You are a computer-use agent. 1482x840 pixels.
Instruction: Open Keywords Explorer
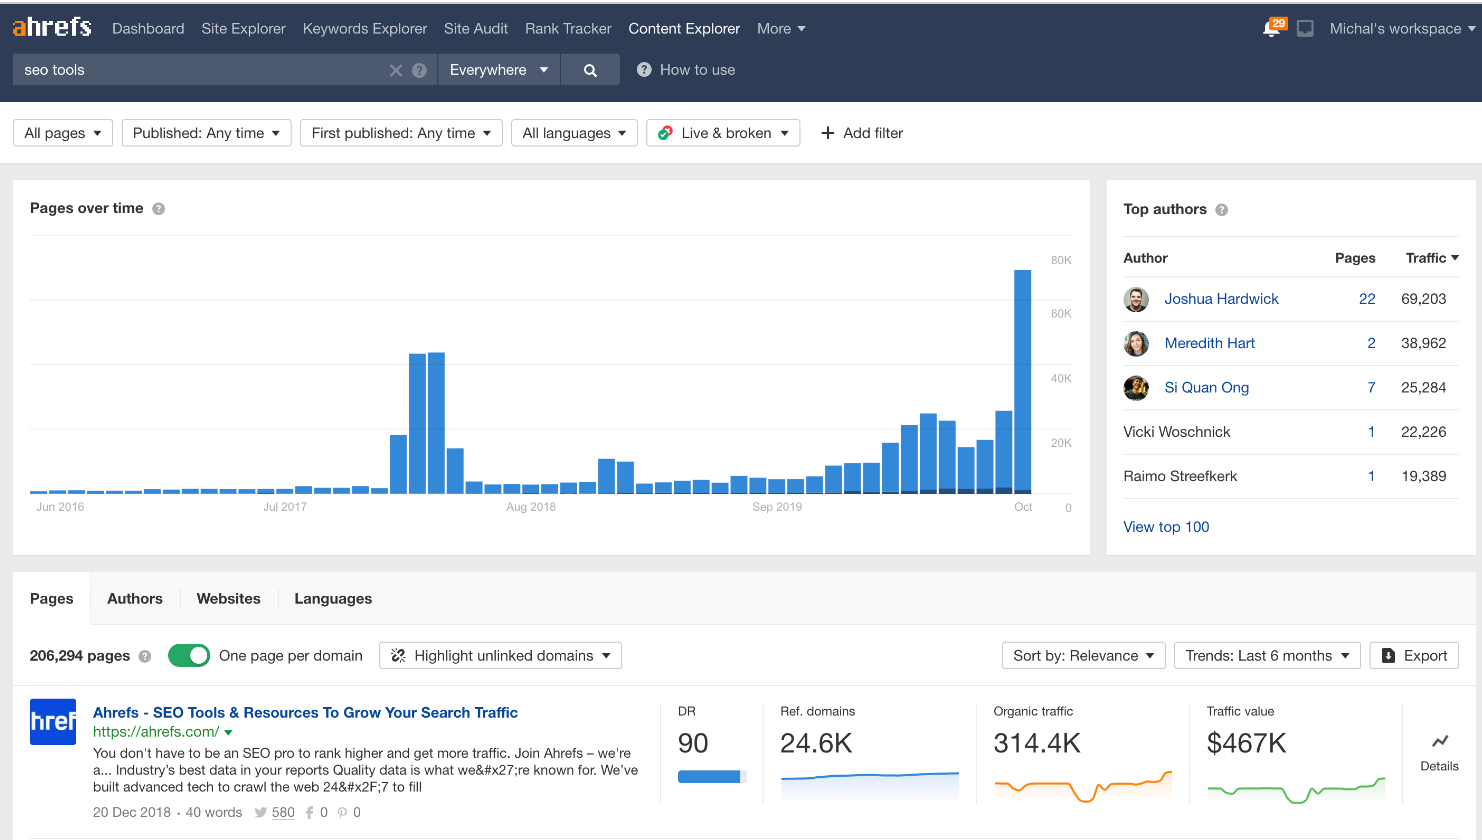[365, 29]
